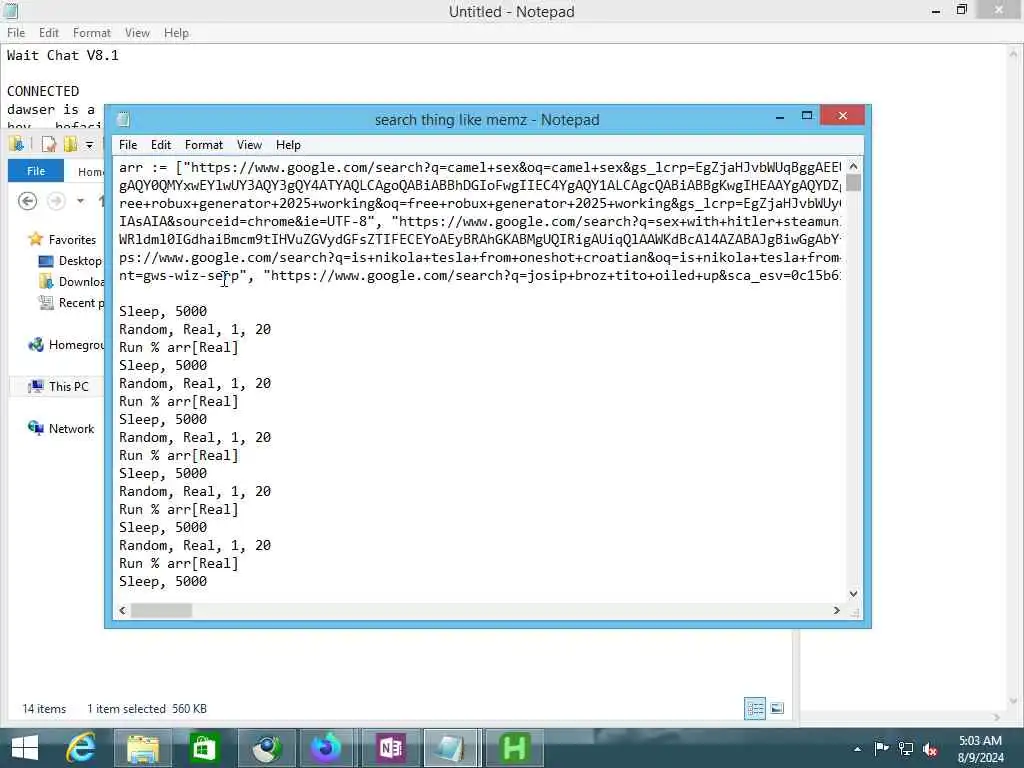The height and width of the screenshot is (768, 1024).
Task: Close the search thing like memz Notepad
Action: [x=842, y=116]
